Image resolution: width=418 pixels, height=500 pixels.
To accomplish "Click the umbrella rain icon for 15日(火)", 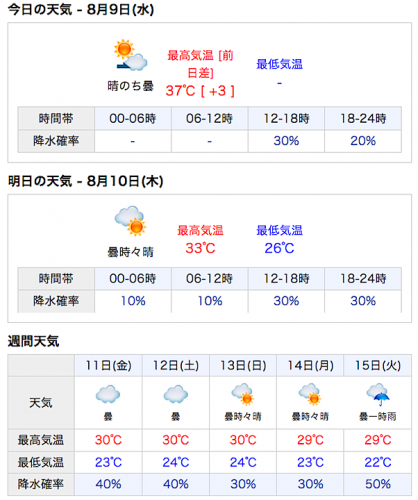I will pyautogui.click(x=378, y=395).
